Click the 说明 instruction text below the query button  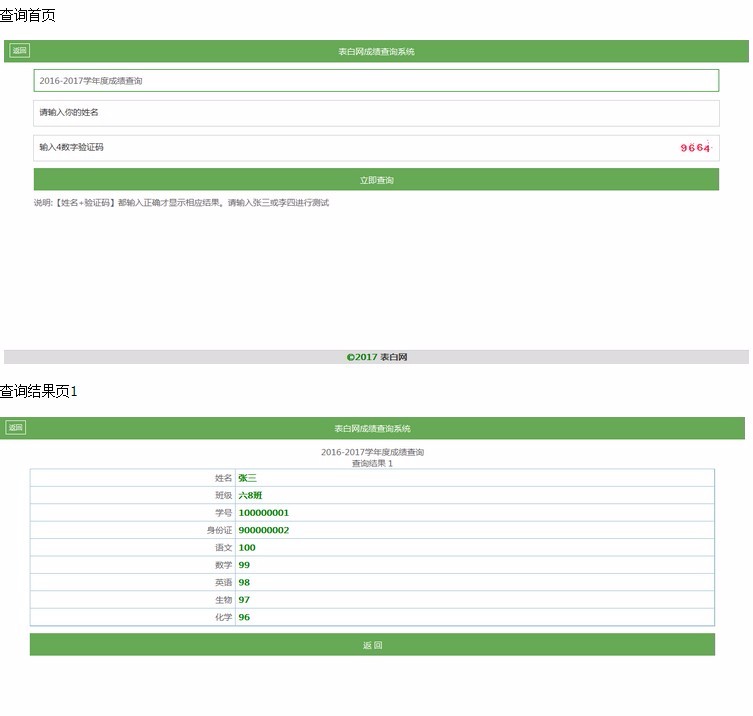click(x=181, y=203)
